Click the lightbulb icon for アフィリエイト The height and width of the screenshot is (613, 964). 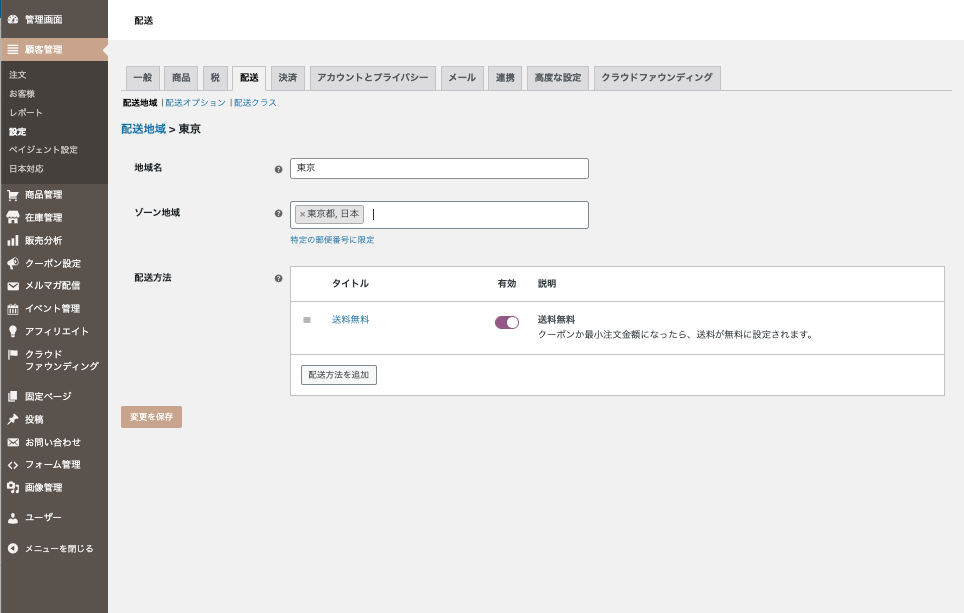point(13,332)
